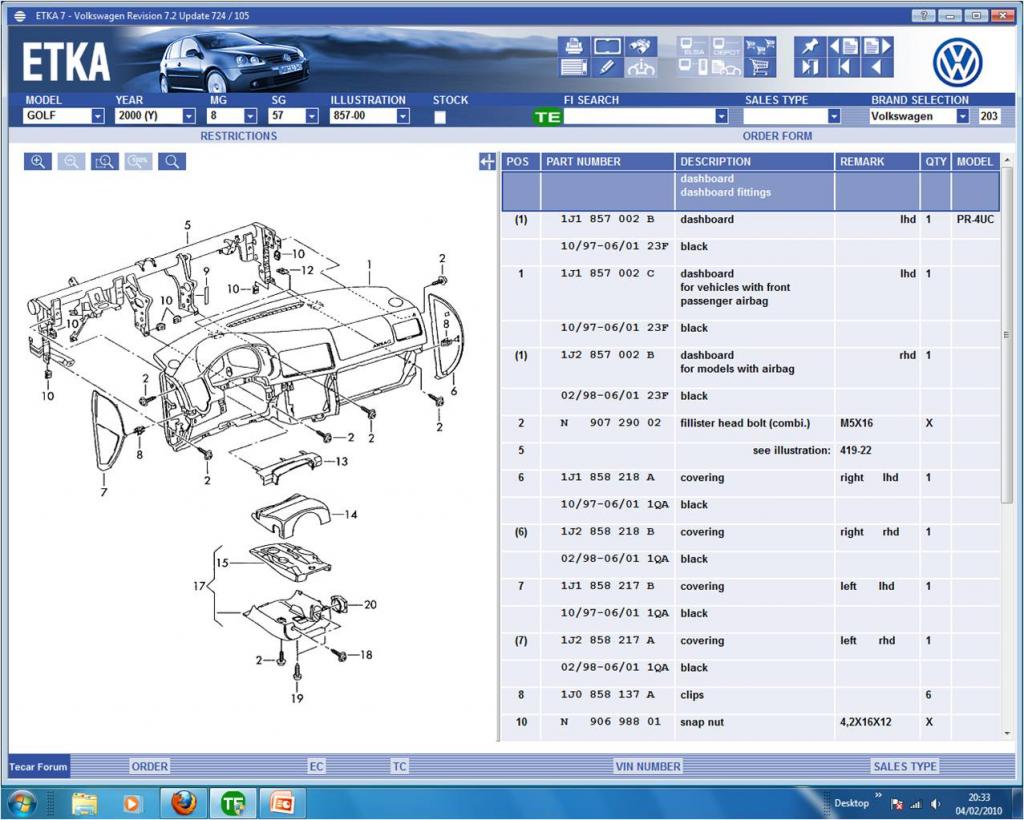
Task: Click the greyed info icon below the binoculars
Action: [641, 67]
